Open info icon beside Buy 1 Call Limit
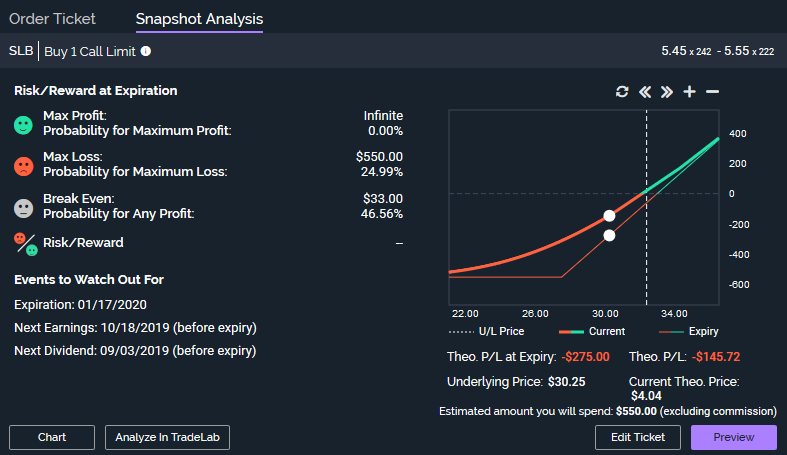The width and height of the screenshot is (787, 455). tap(146, 51)
